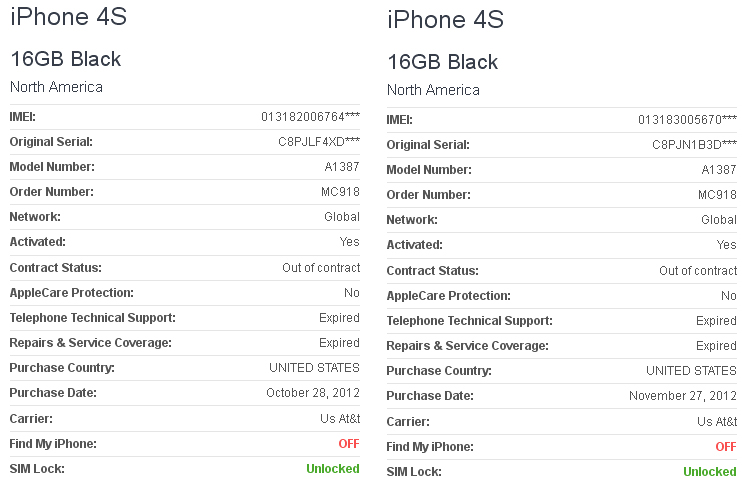Click serial number C8PJN1B3D***
742x479 pixels.
pyautogui.click(x=694, y=145)
